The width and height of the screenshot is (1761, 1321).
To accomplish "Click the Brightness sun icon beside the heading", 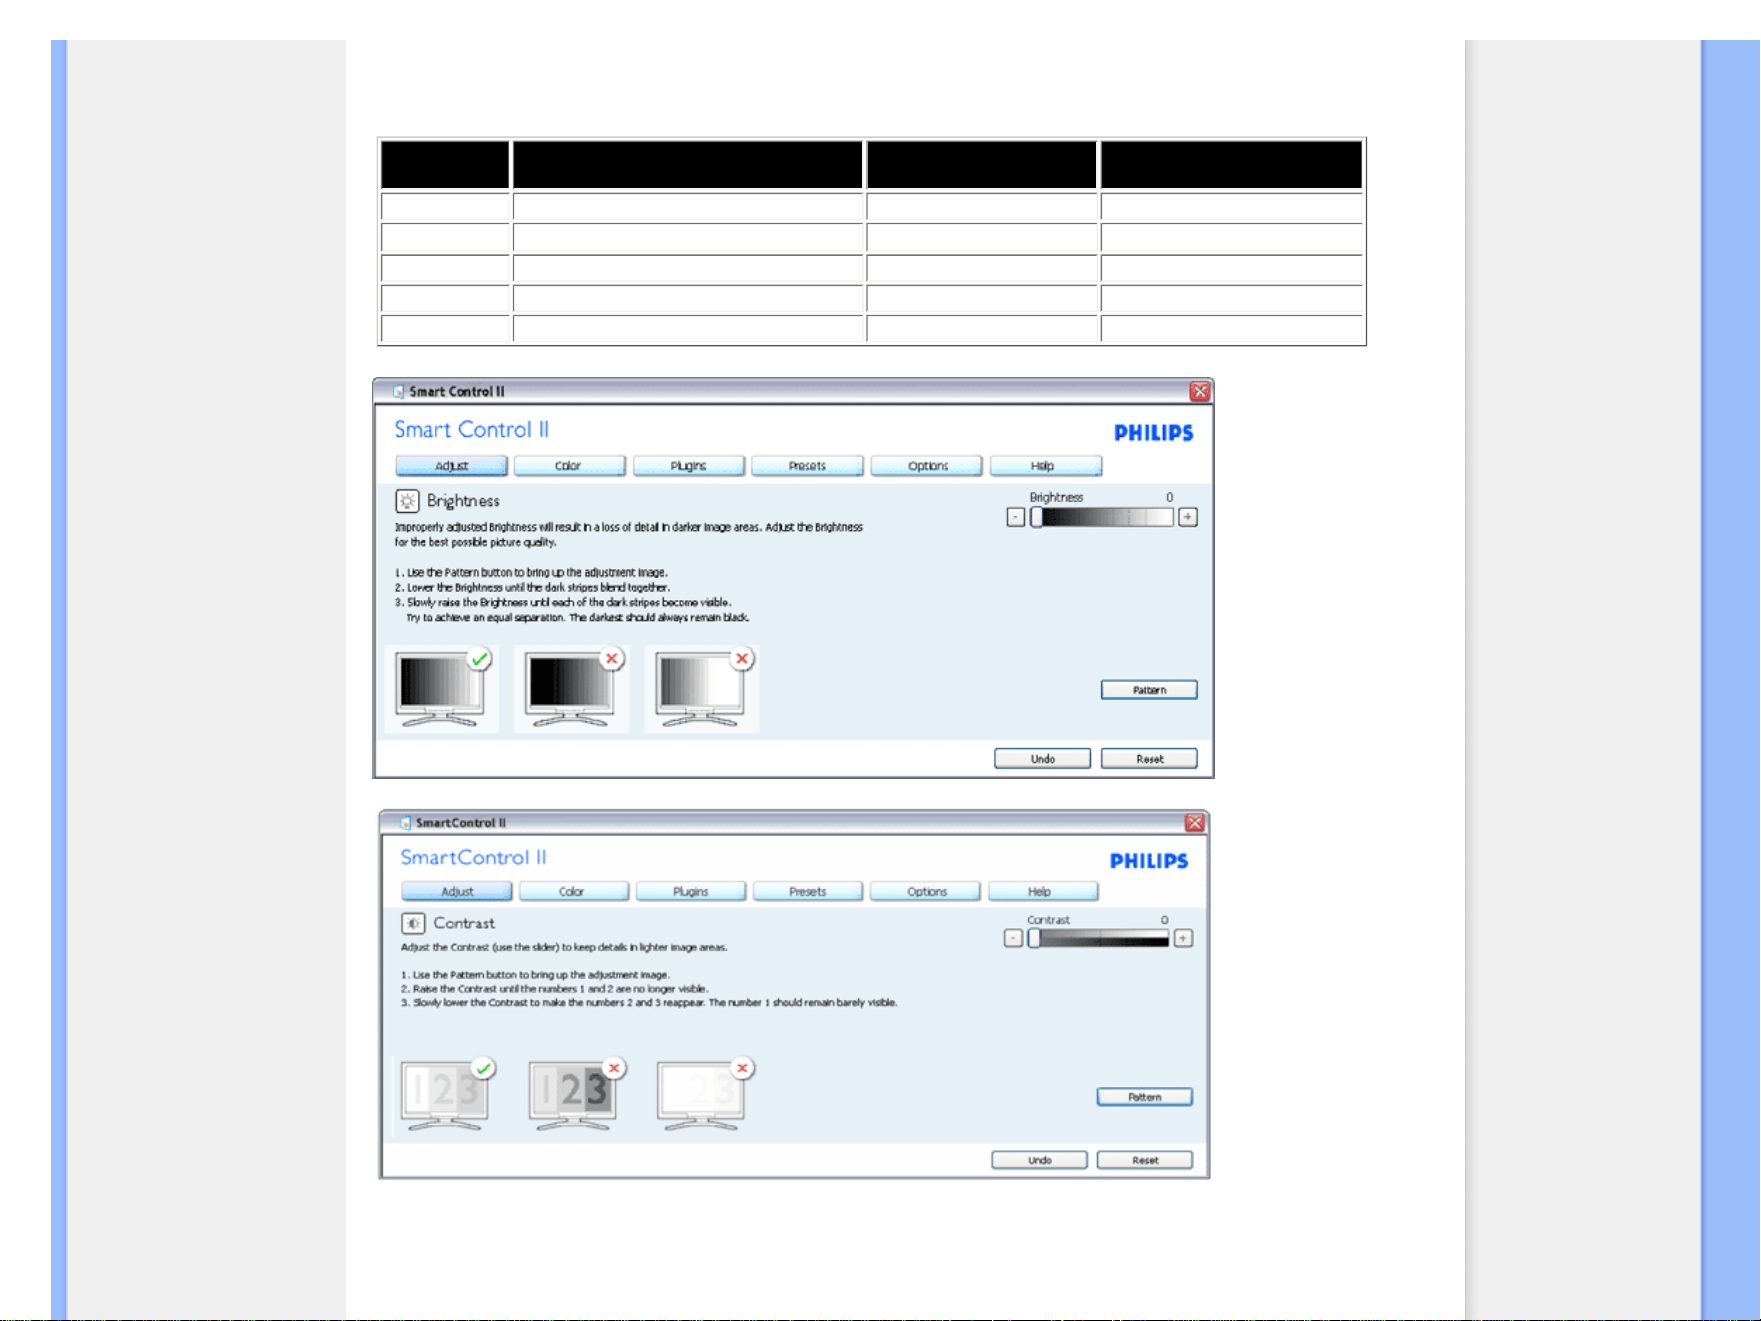I will click(x=407, y=501).
